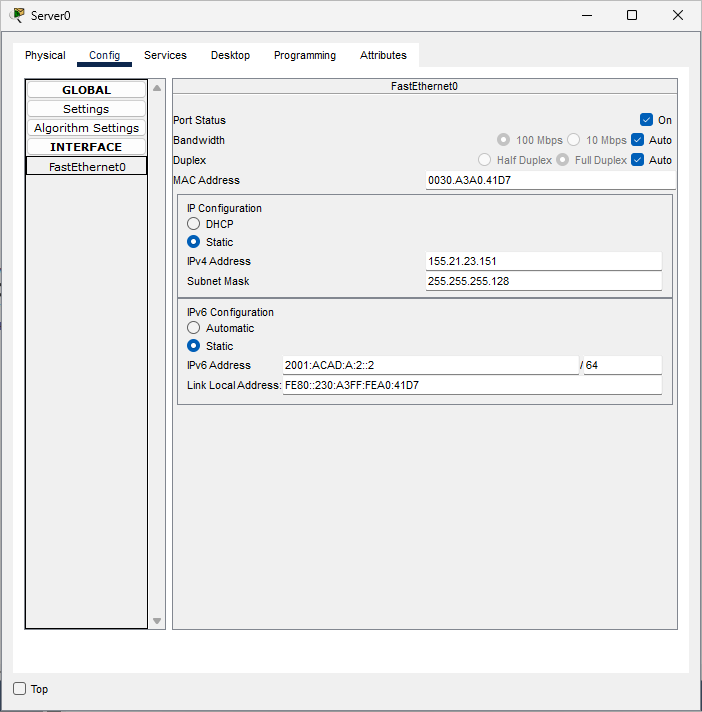Click the sidebar scroll up arrow
This screenshot has height=712, width=702.
tap(157, 88)
